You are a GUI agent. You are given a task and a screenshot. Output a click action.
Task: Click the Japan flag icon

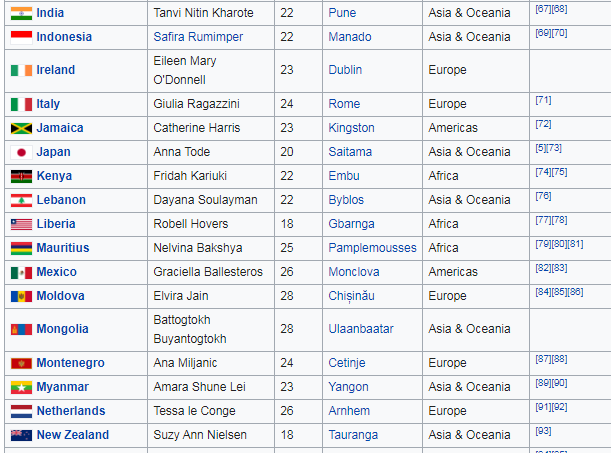[x=21, y=152]
